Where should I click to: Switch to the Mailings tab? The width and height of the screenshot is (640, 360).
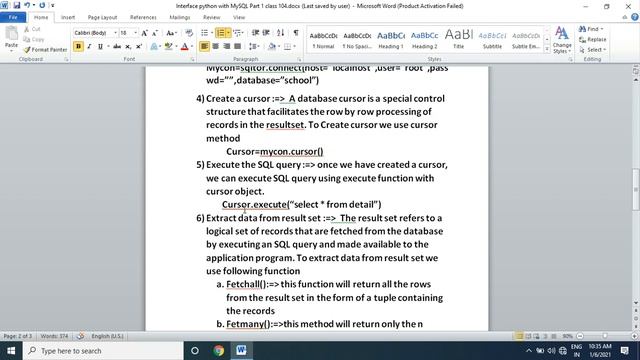(x=180, y=17)
